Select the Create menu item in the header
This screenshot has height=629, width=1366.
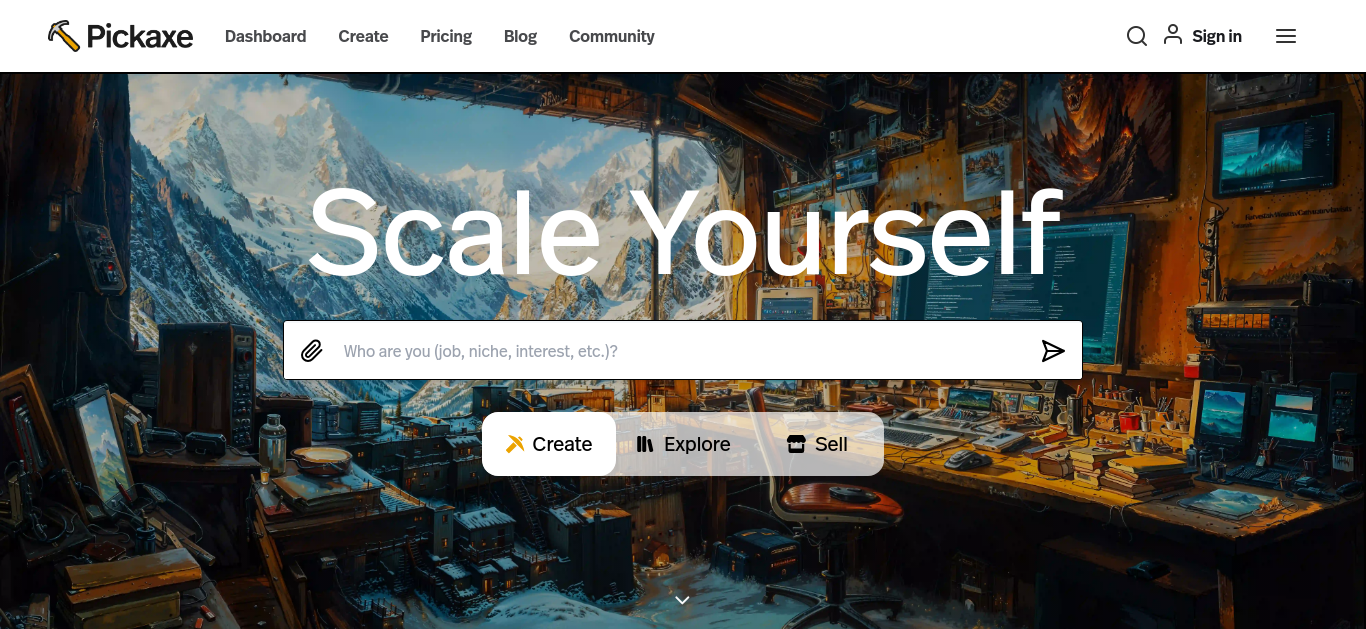tap(363, 36)
